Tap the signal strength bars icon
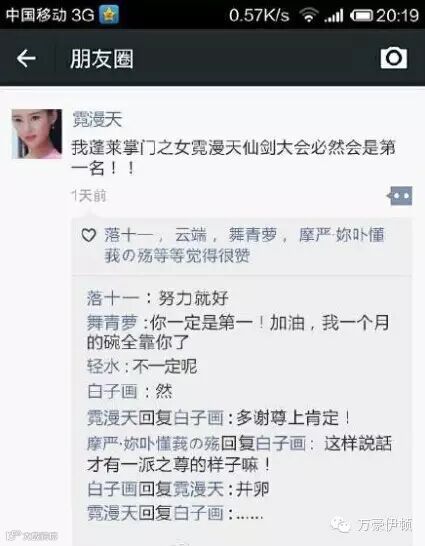This screenshot has width=425, height=546. [333, 15]
